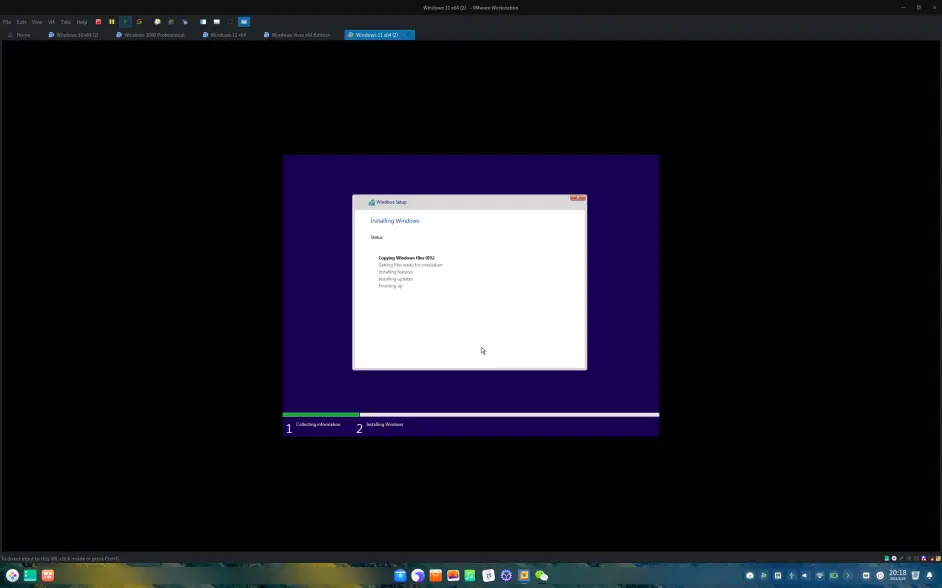Click step 2 'Installing Windows' label
The width and height of the screenshot is (942, 588).
pos(385,425)
